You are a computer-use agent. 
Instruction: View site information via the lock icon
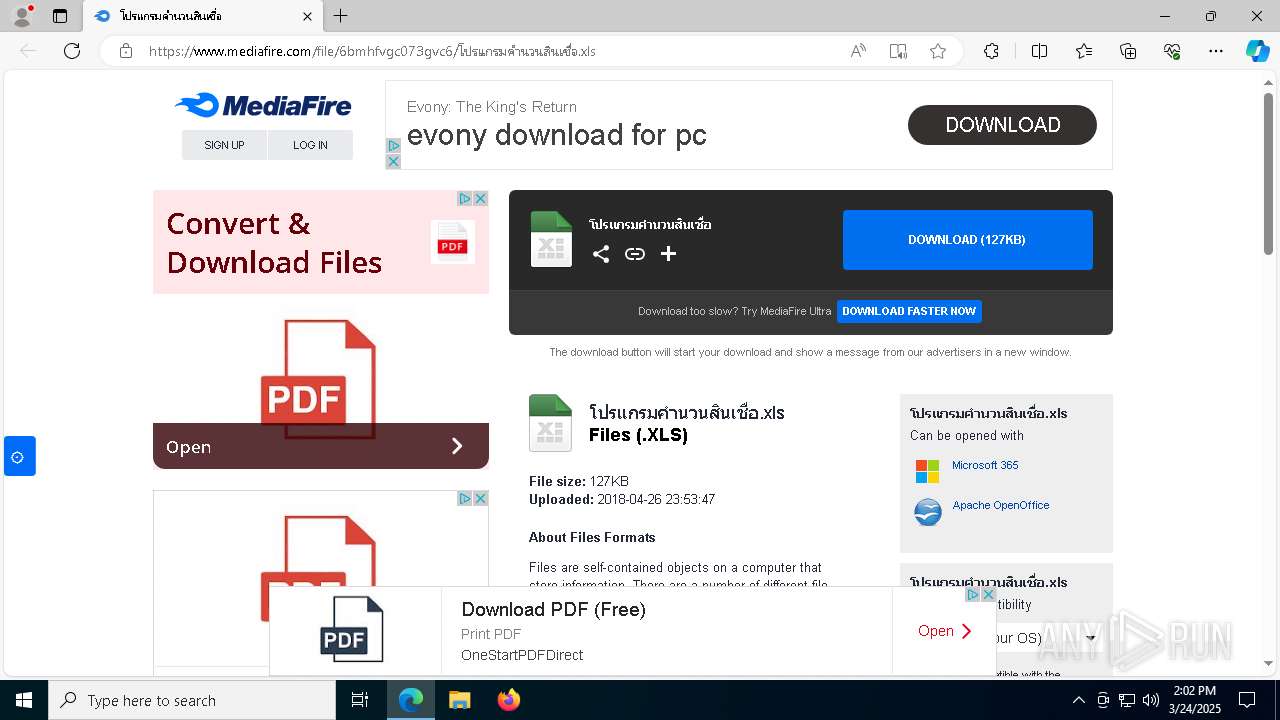click(x=126, y=51)
